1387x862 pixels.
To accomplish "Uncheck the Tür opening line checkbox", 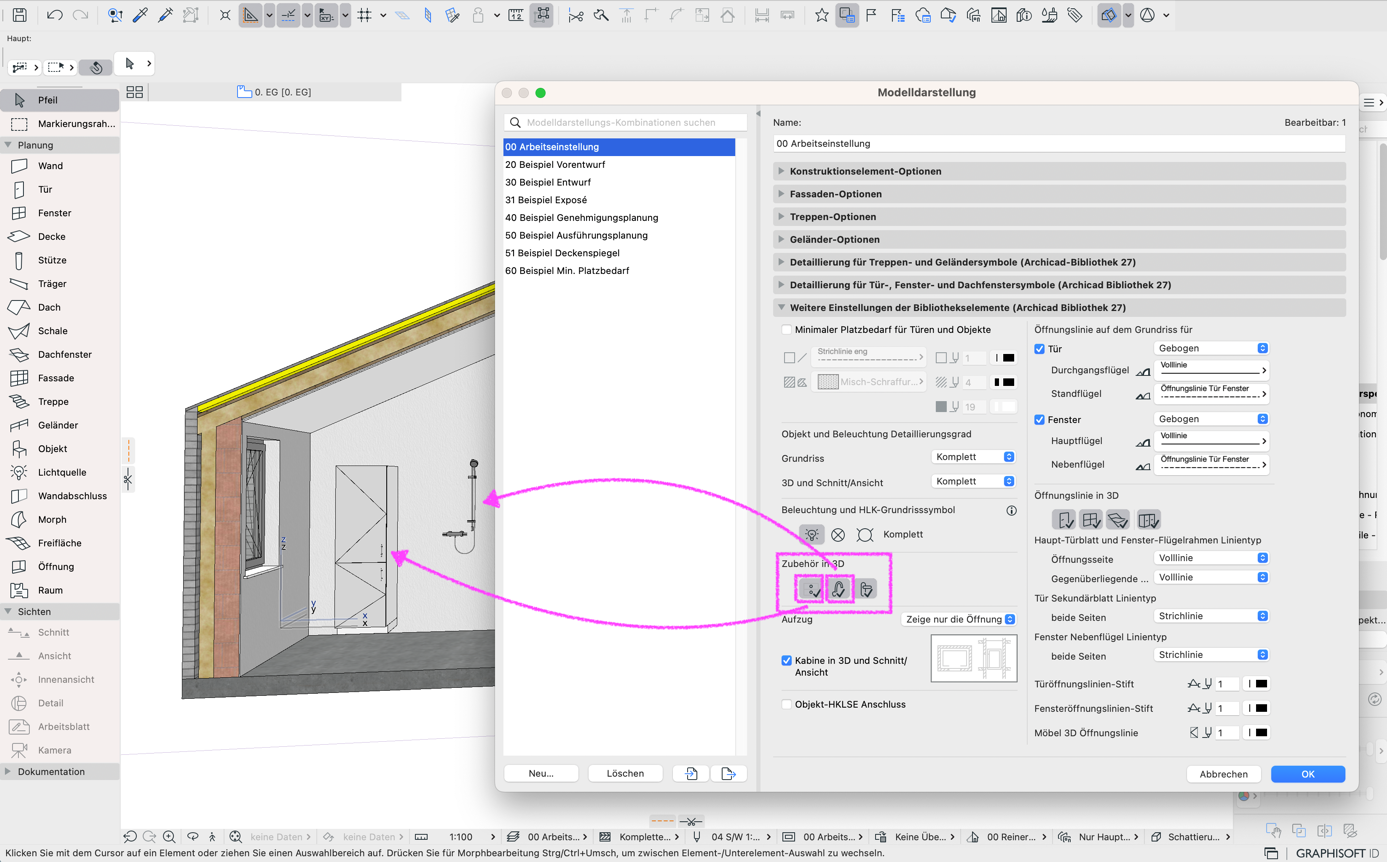I will click(x=1039, y=349).
